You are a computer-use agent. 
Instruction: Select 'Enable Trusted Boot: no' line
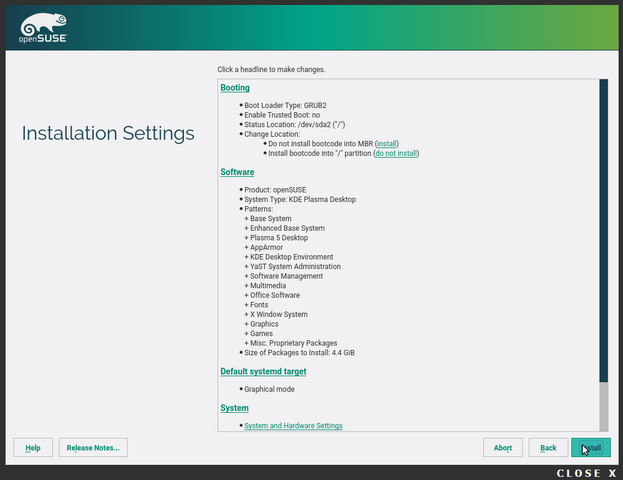(282, 115)
